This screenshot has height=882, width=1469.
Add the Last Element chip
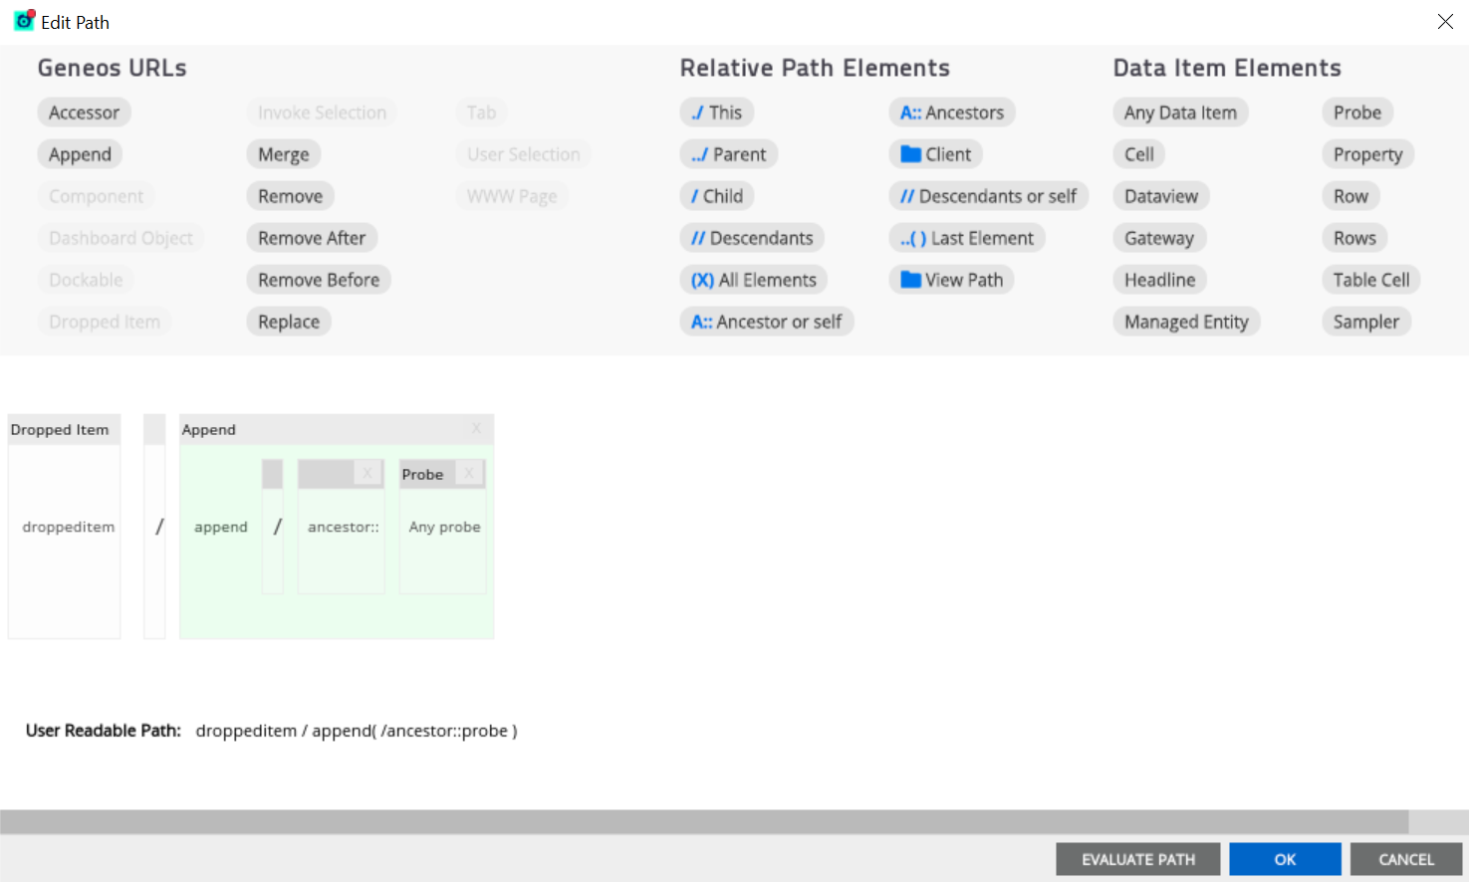click(x=967, y=239)
